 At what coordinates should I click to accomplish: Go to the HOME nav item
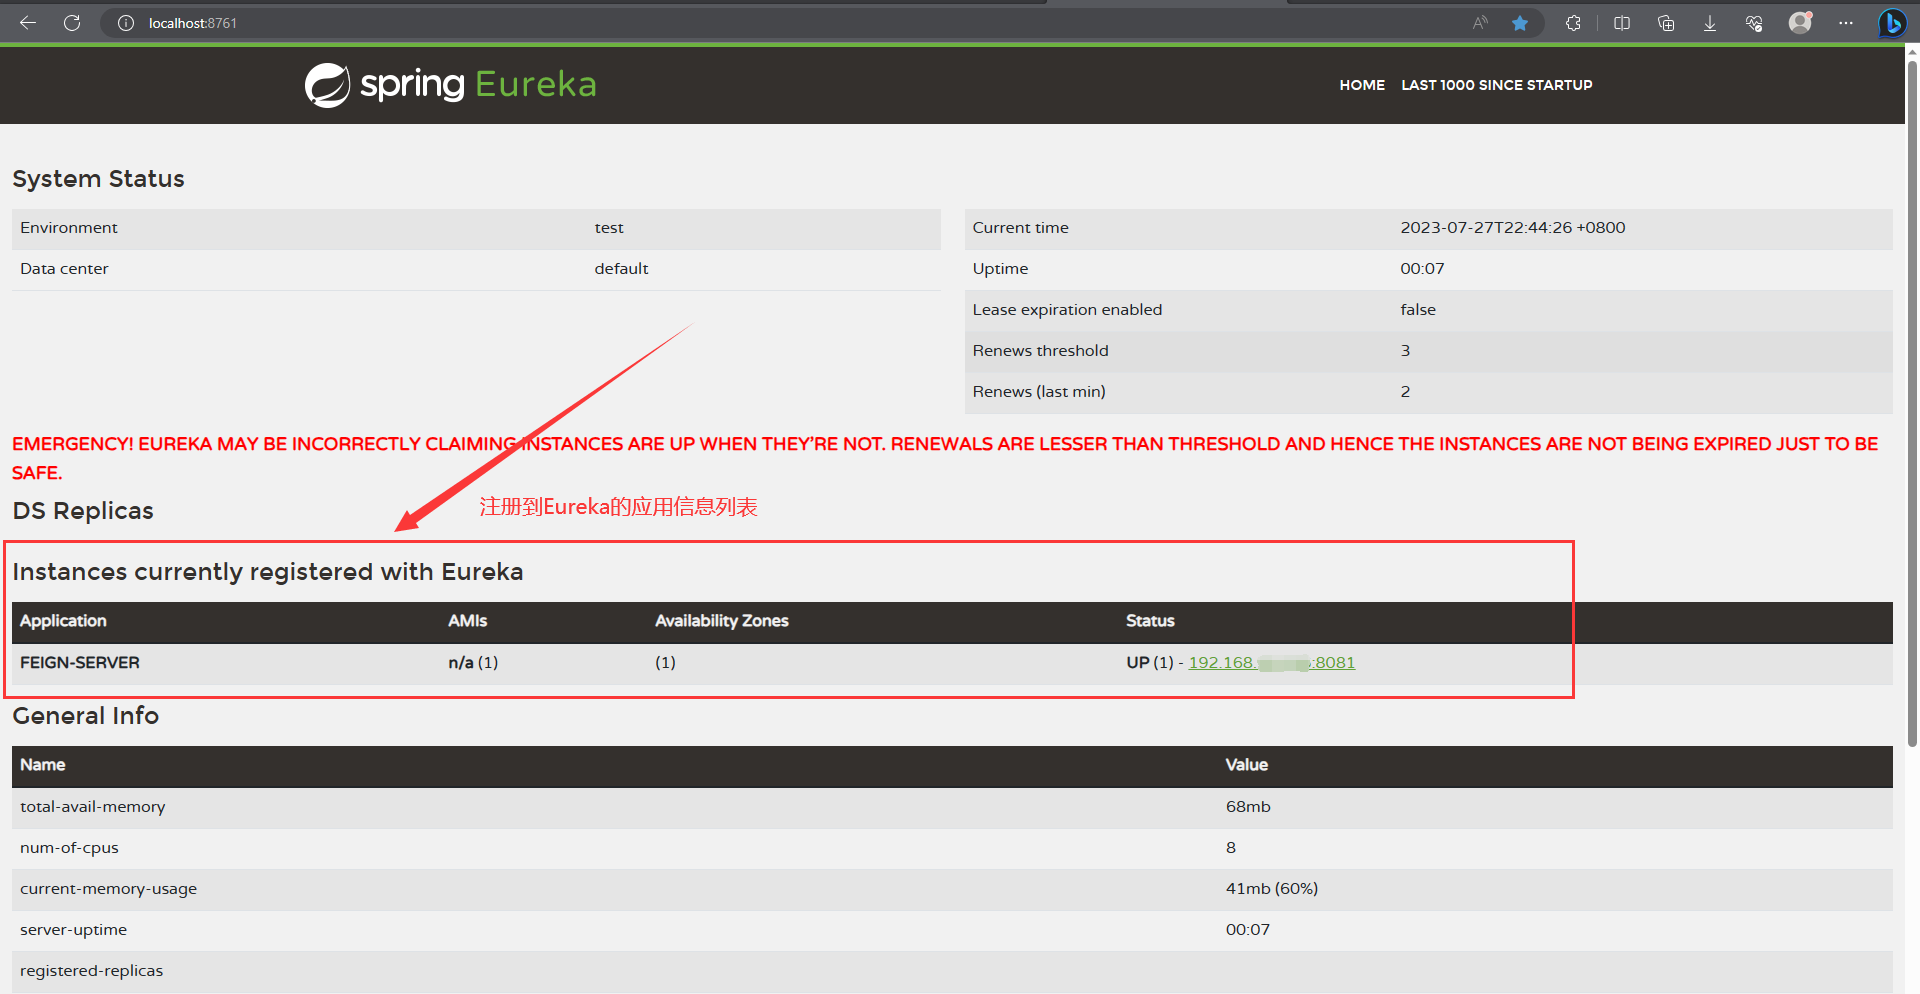(1362, 85)
